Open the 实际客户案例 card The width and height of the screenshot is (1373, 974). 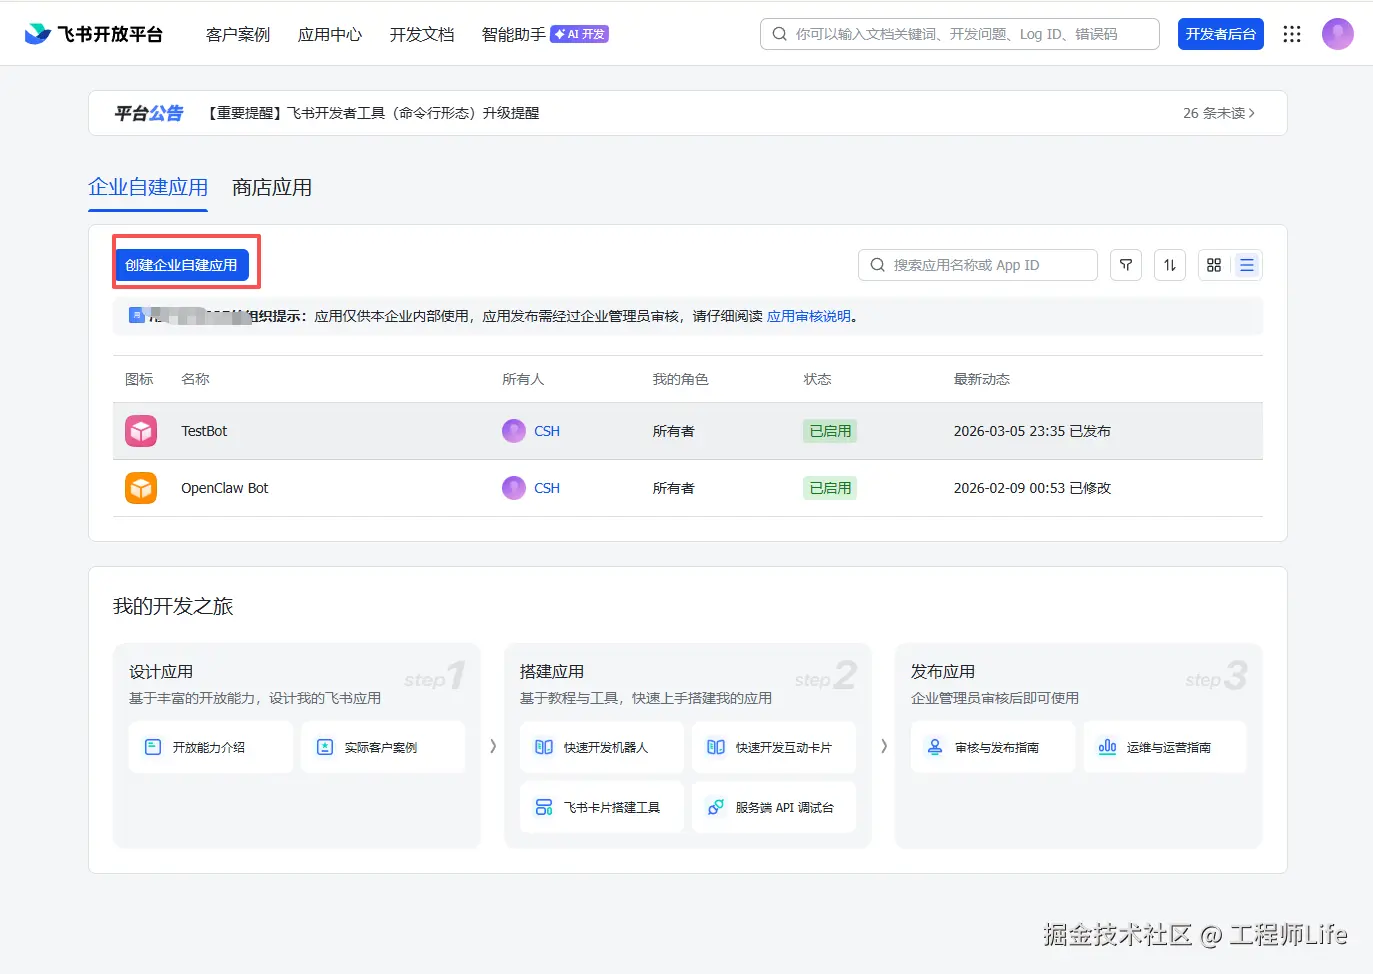[383, 747]
